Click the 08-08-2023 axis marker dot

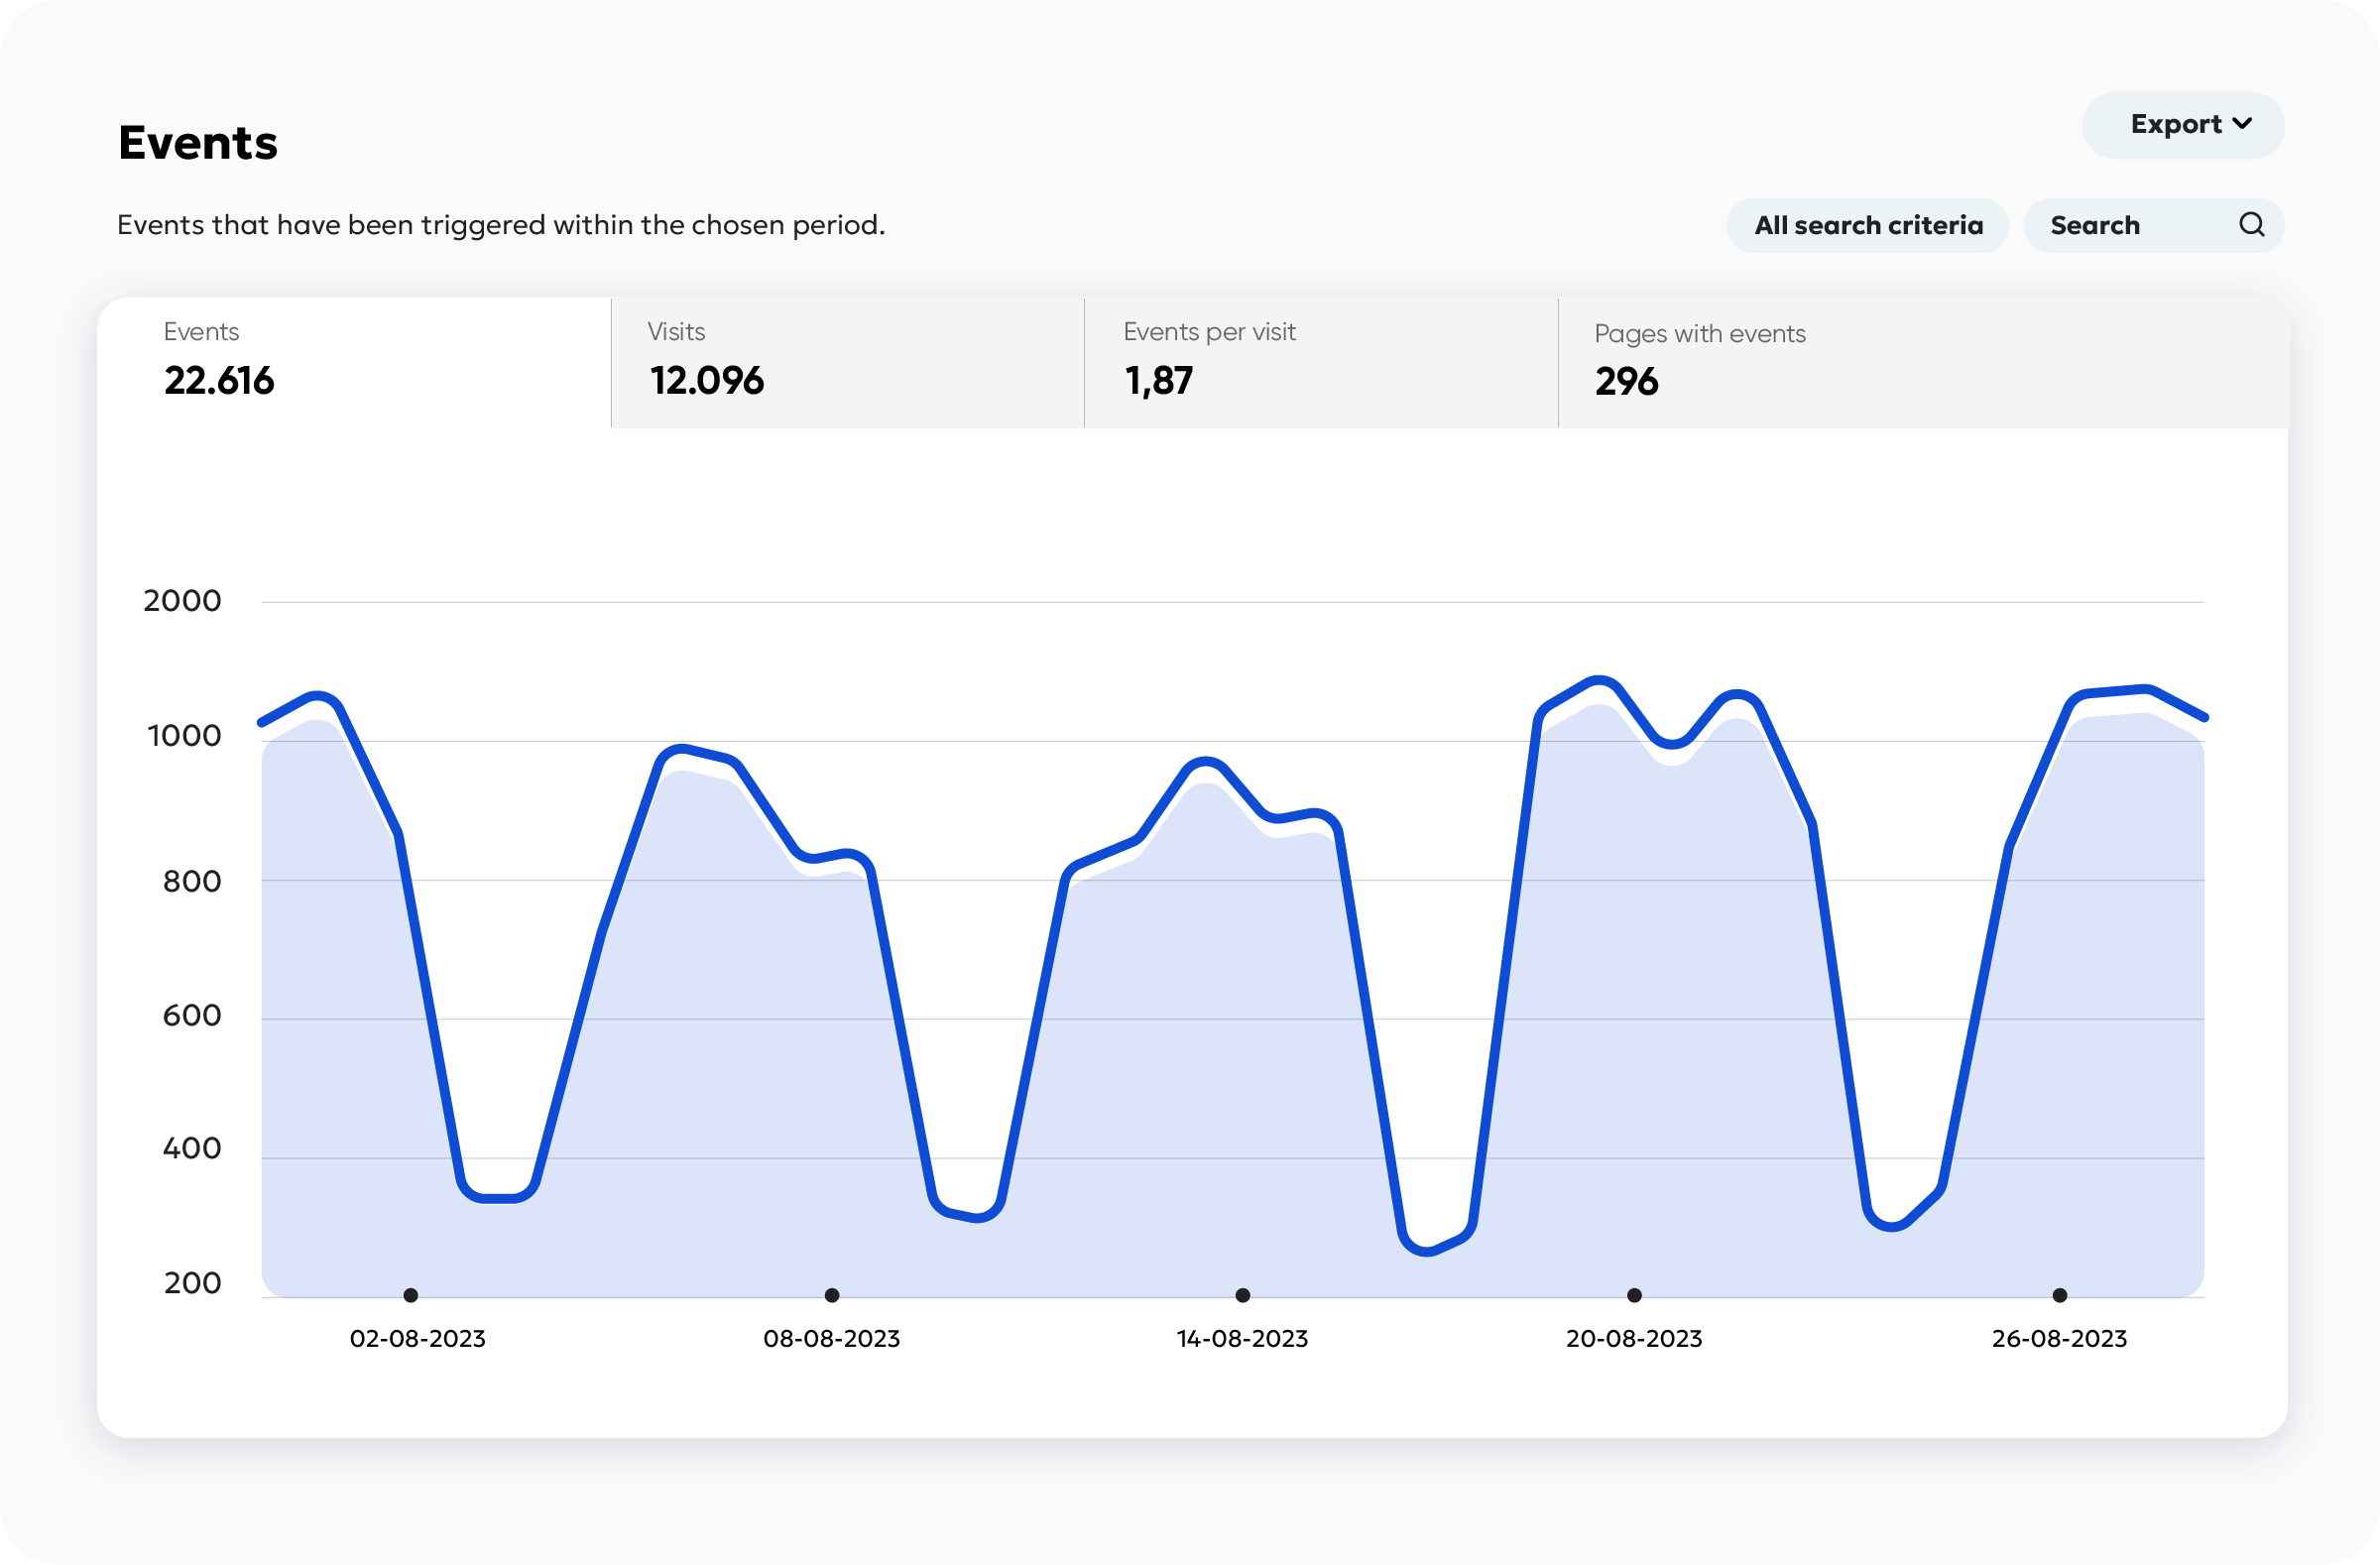click(x=832, y=1295)
